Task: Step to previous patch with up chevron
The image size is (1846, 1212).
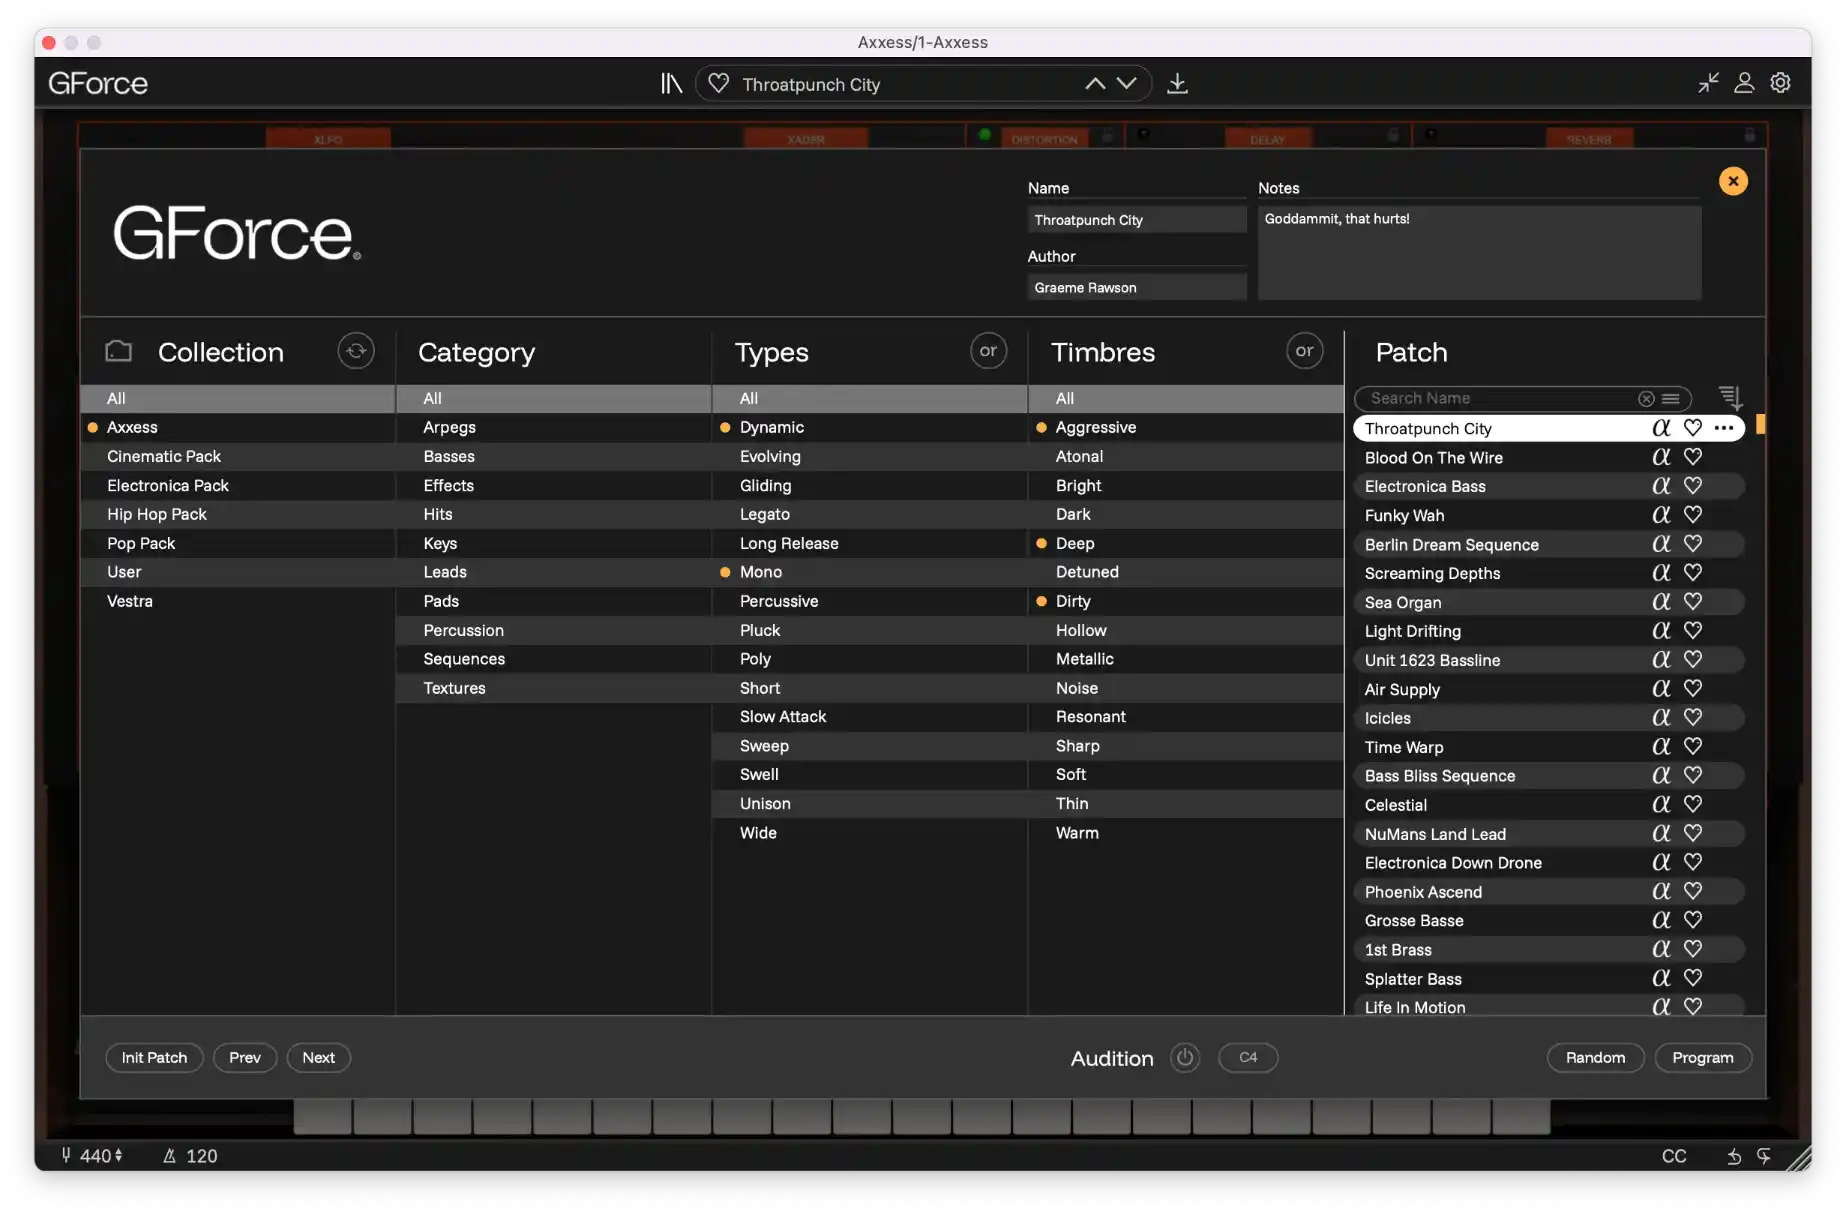Action: click(1095, 84)
